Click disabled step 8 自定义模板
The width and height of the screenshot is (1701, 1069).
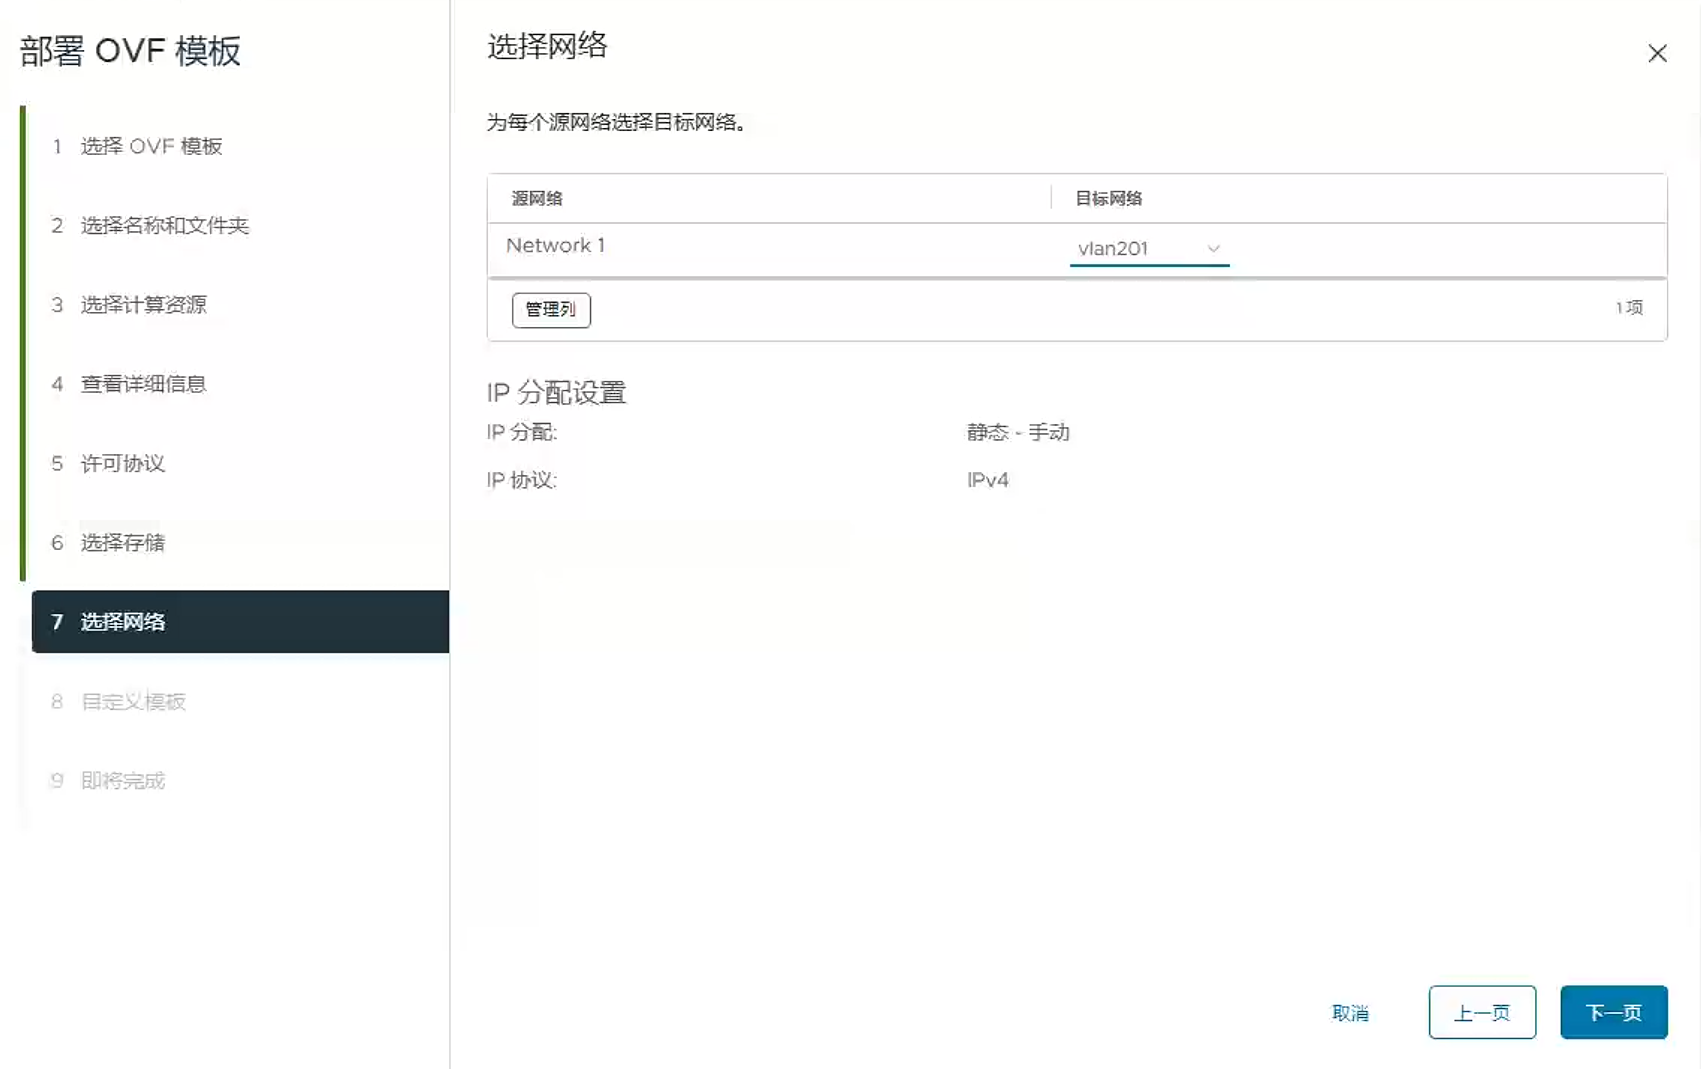(x=133, y=701)
